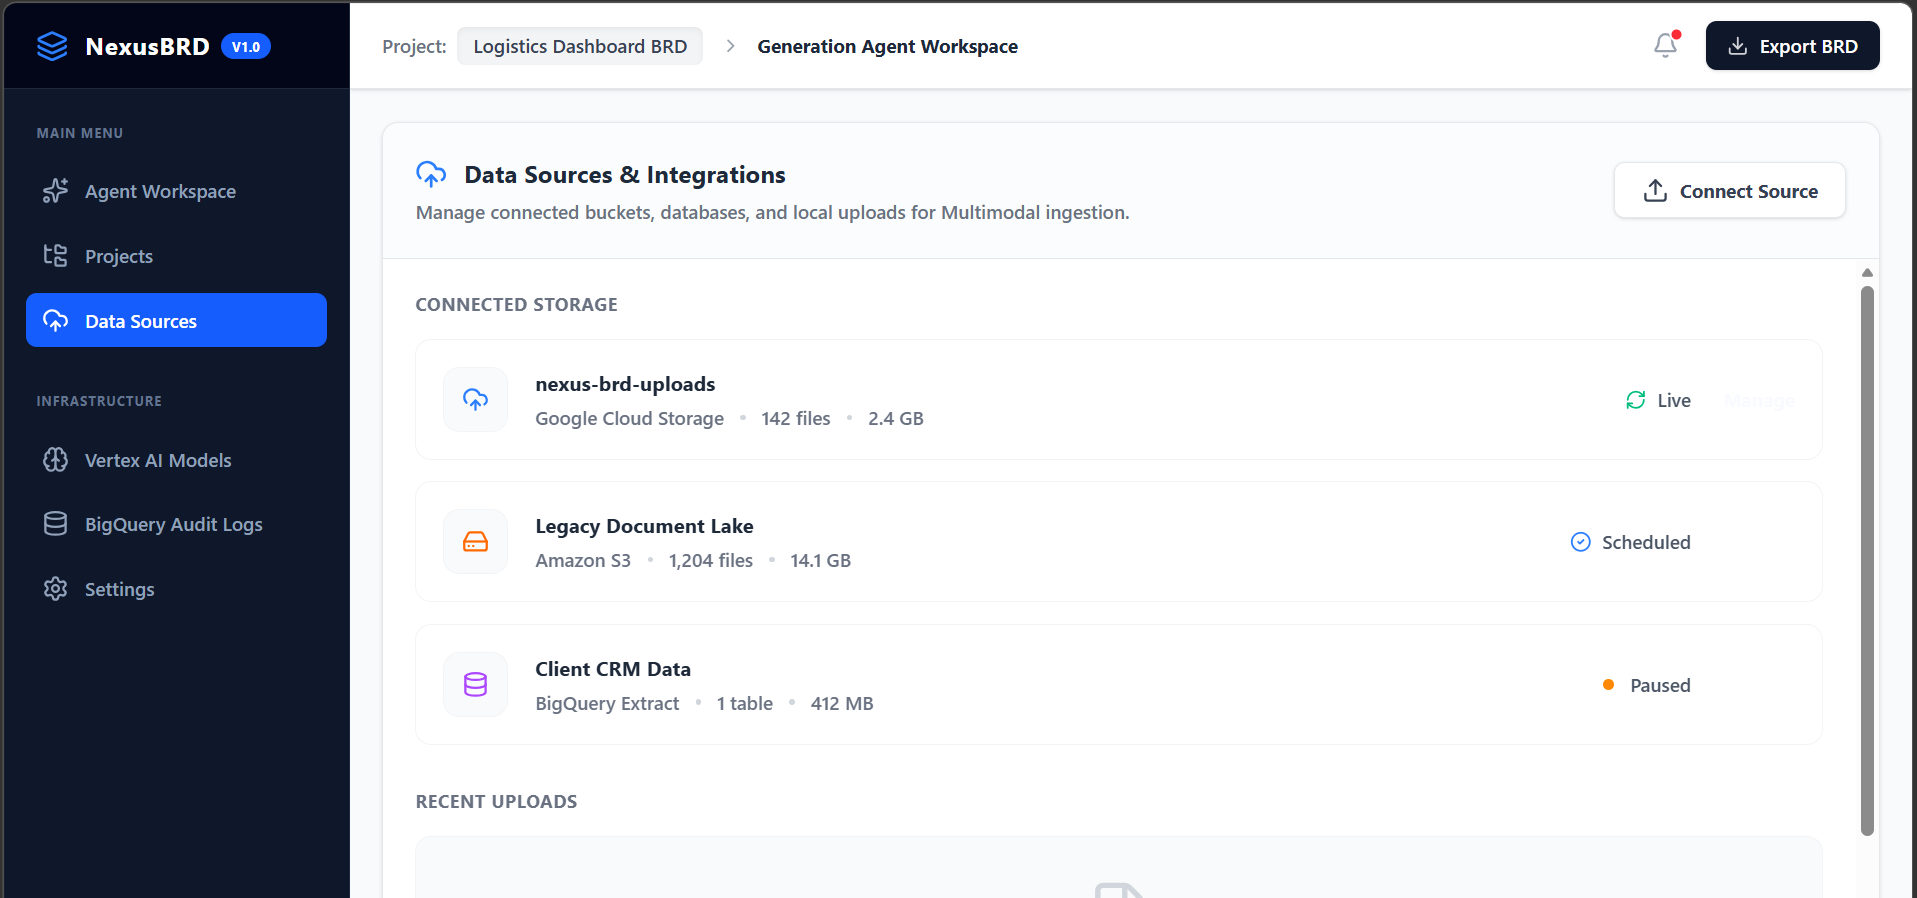Click the V1.0 version badge

coord(246,46)
